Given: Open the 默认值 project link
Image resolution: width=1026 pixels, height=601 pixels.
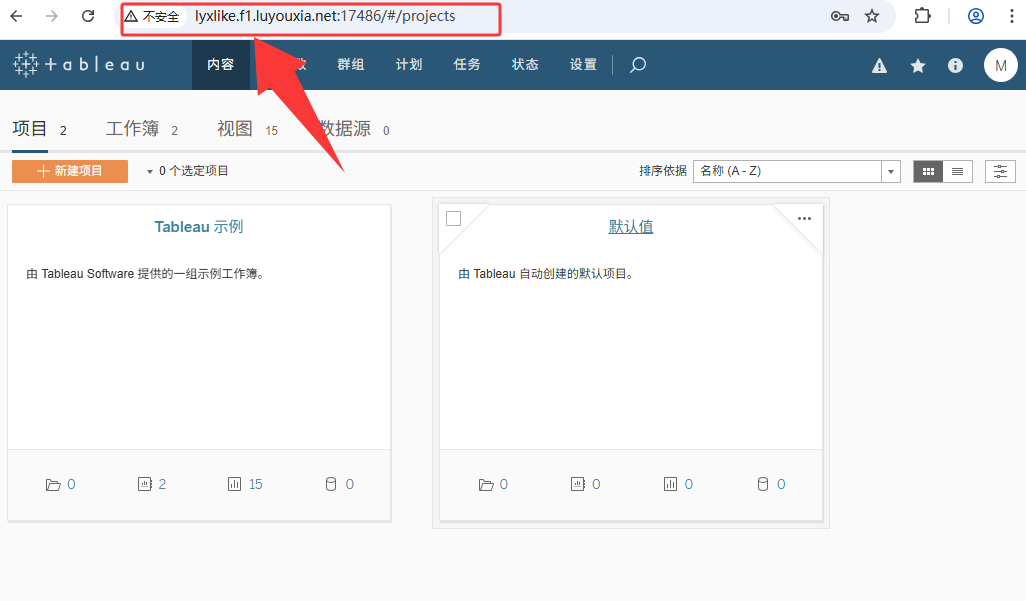Looking at the screenshot, I should (x=631, y=227).
